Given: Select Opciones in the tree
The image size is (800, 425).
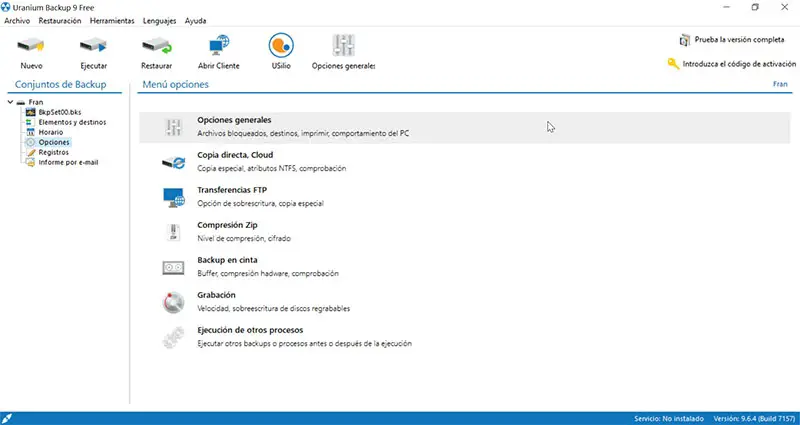Looking at the screenshot, I should [54, 142].
